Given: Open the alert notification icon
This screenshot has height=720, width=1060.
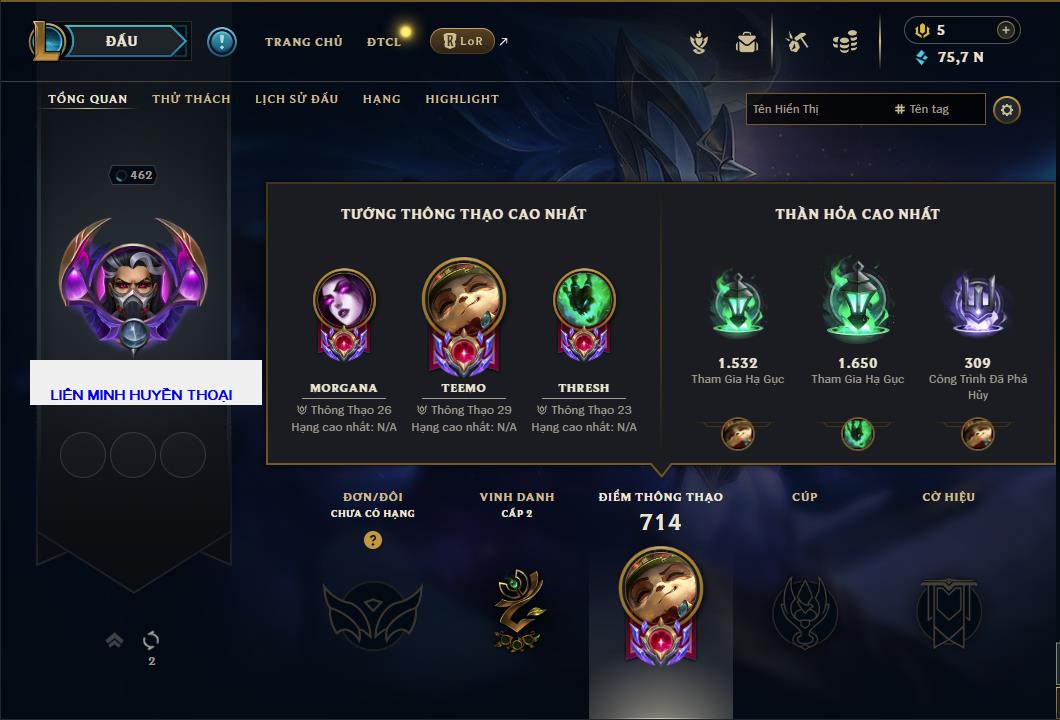Looking at the screenshot, I should click(x=222, y=42).
